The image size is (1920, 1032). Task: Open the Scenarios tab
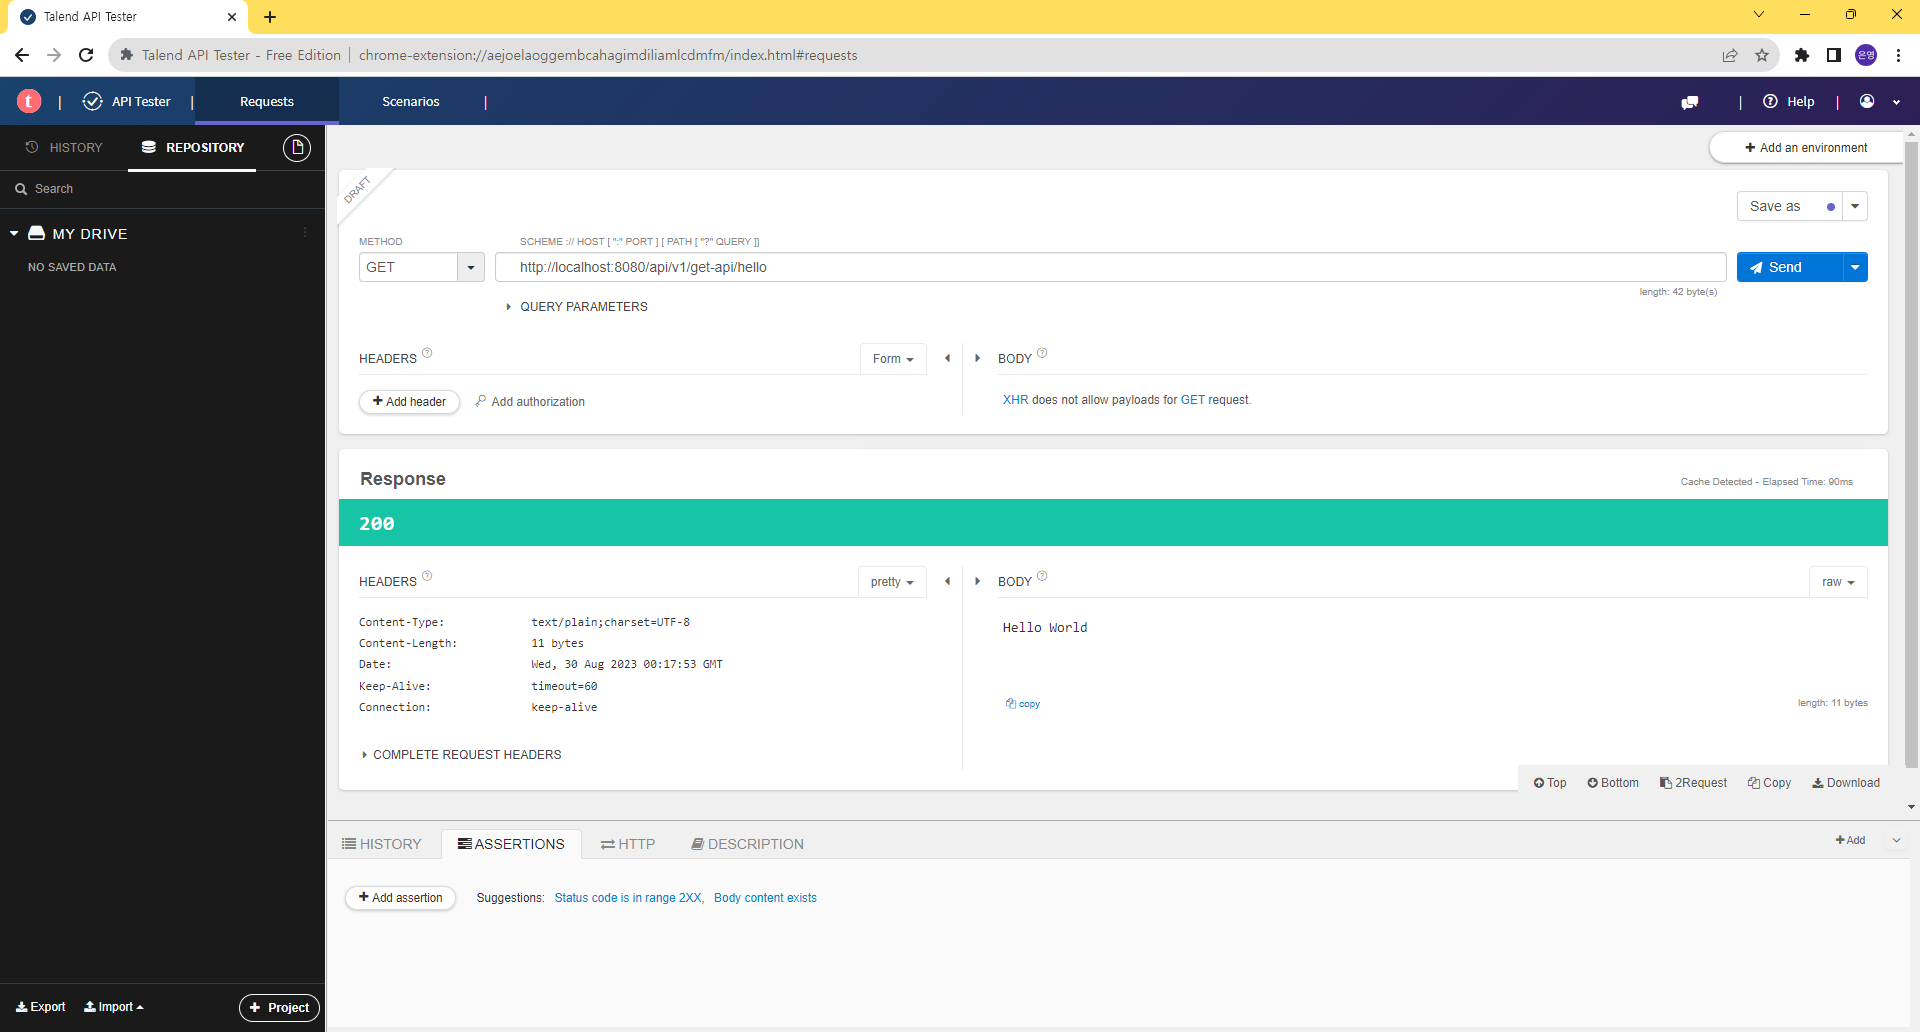[x=411, y=101]
